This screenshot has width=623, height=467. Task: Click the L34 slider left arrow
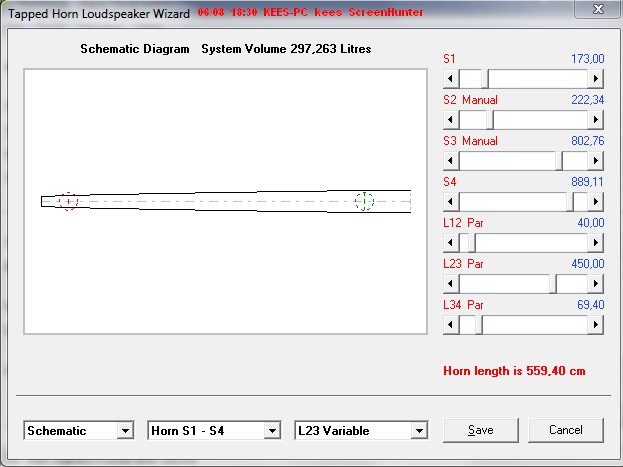click(x=451, y=325)
